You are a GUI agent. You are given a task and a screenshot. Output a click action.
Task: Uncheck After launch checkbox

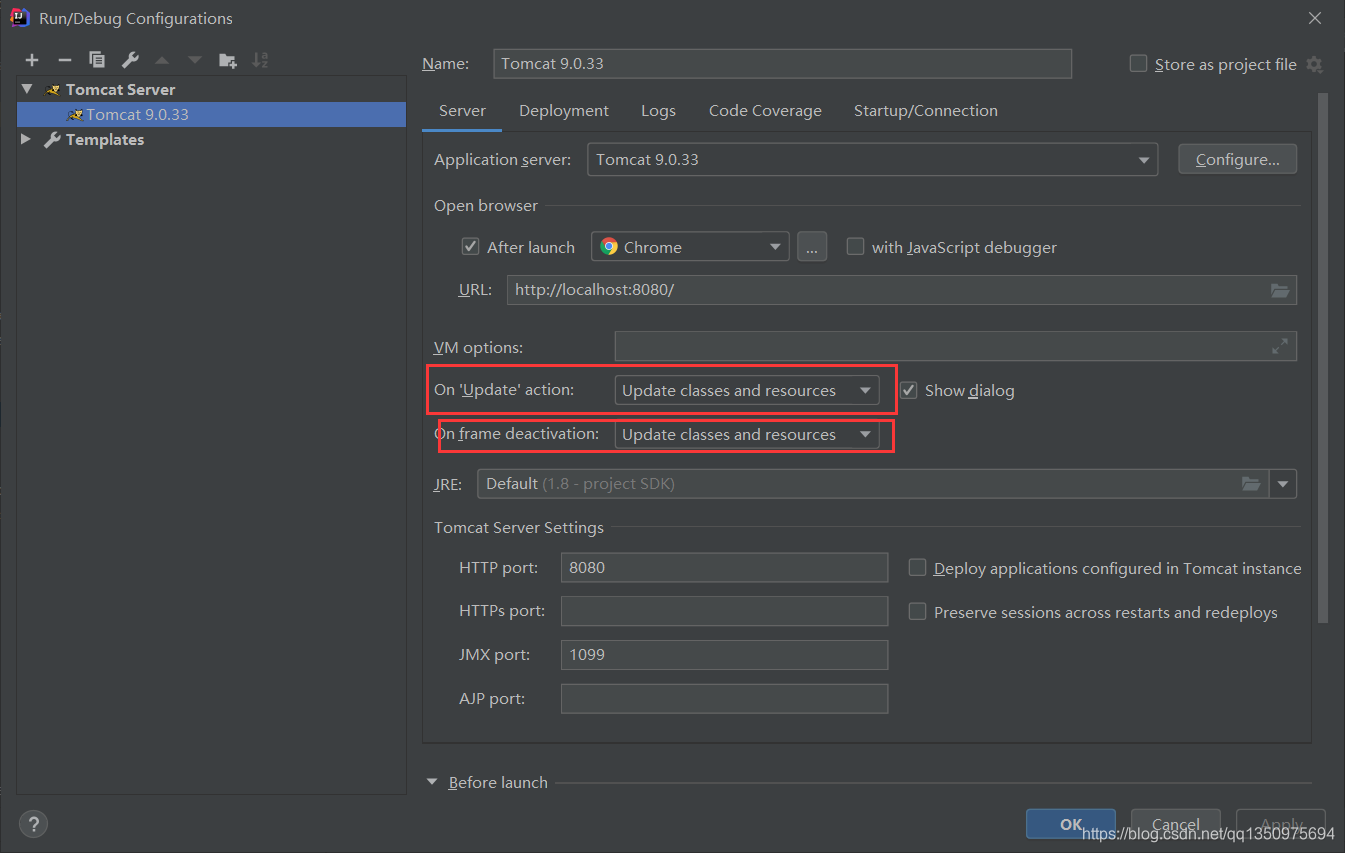(470, 246)
